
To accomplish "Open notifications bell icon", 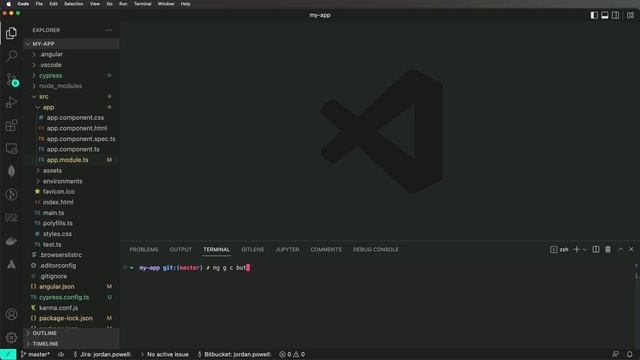I will point(630,354).
